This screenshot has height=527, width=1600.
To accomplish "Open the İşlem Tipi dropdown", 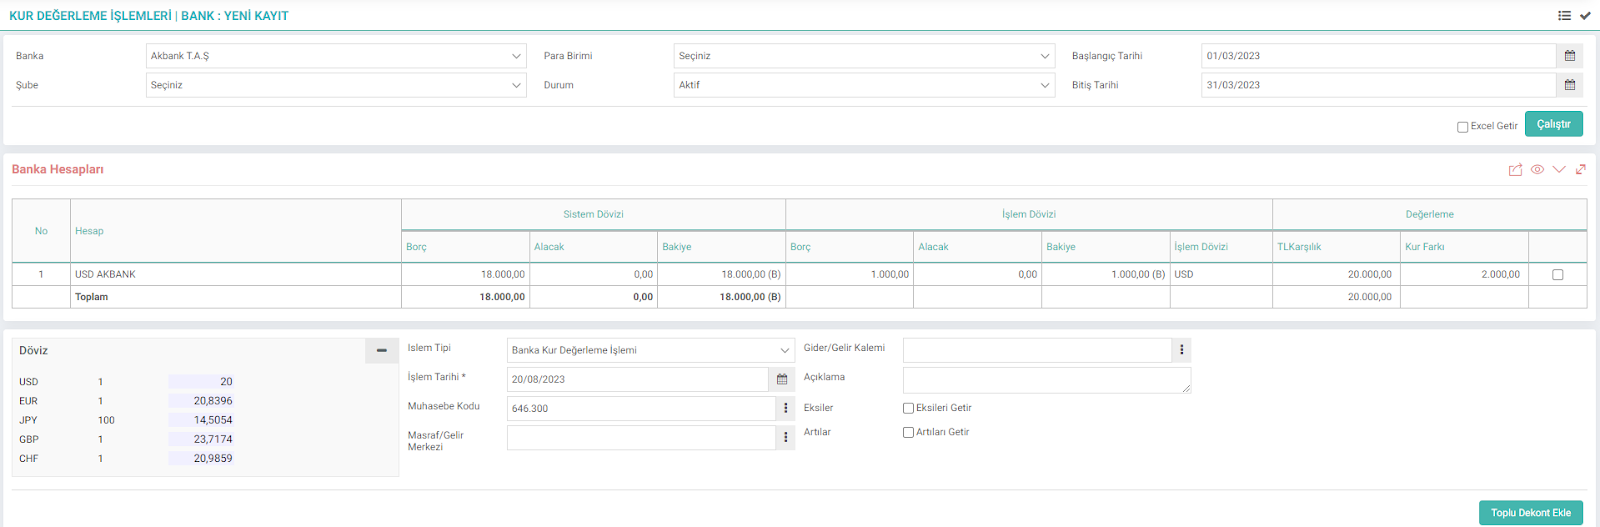I will click(x=651, y=350).
